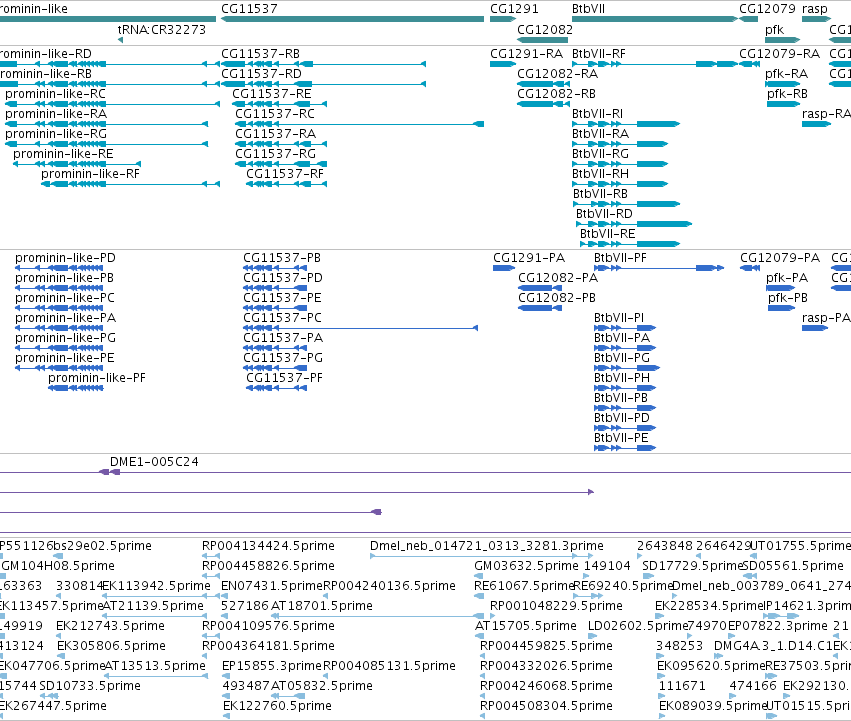The height and width of the screenshot is (721, 851).
Task: Select protein CG11537-PC
Action: [282, 318]
